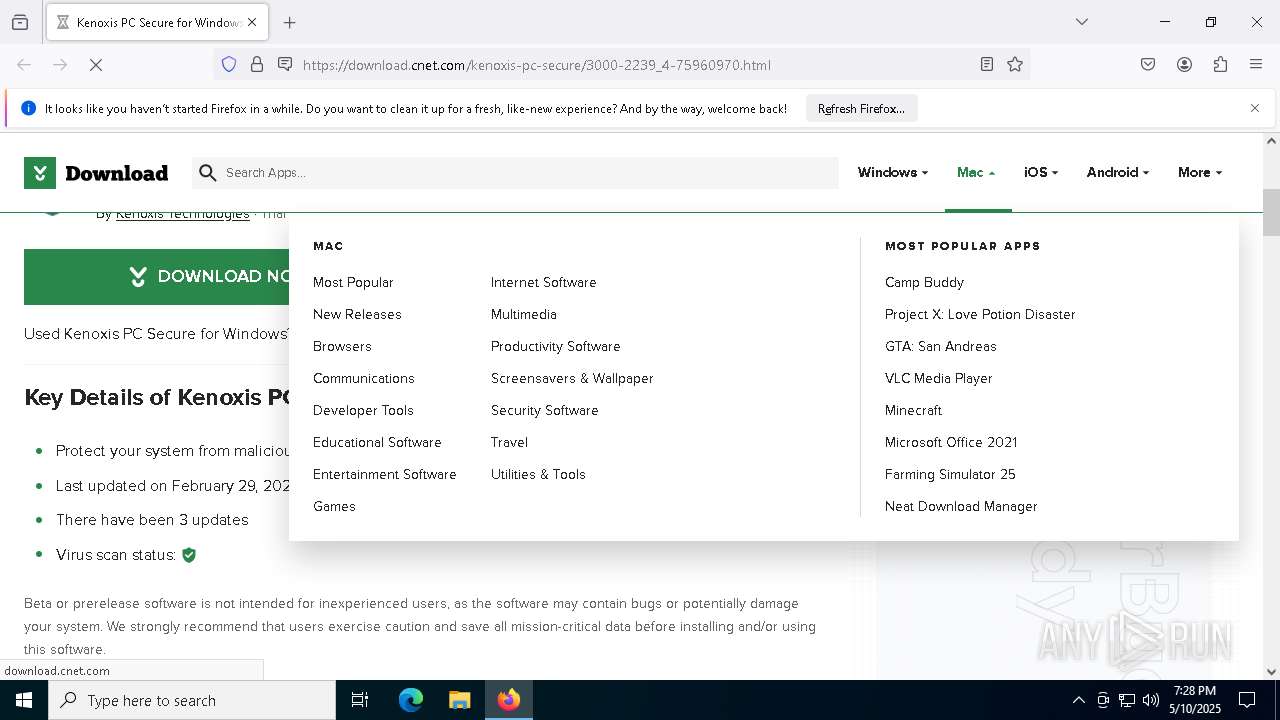Click the CNET Download logo
The height and width of the screenshot is (720, 1280).
(96, 173)
